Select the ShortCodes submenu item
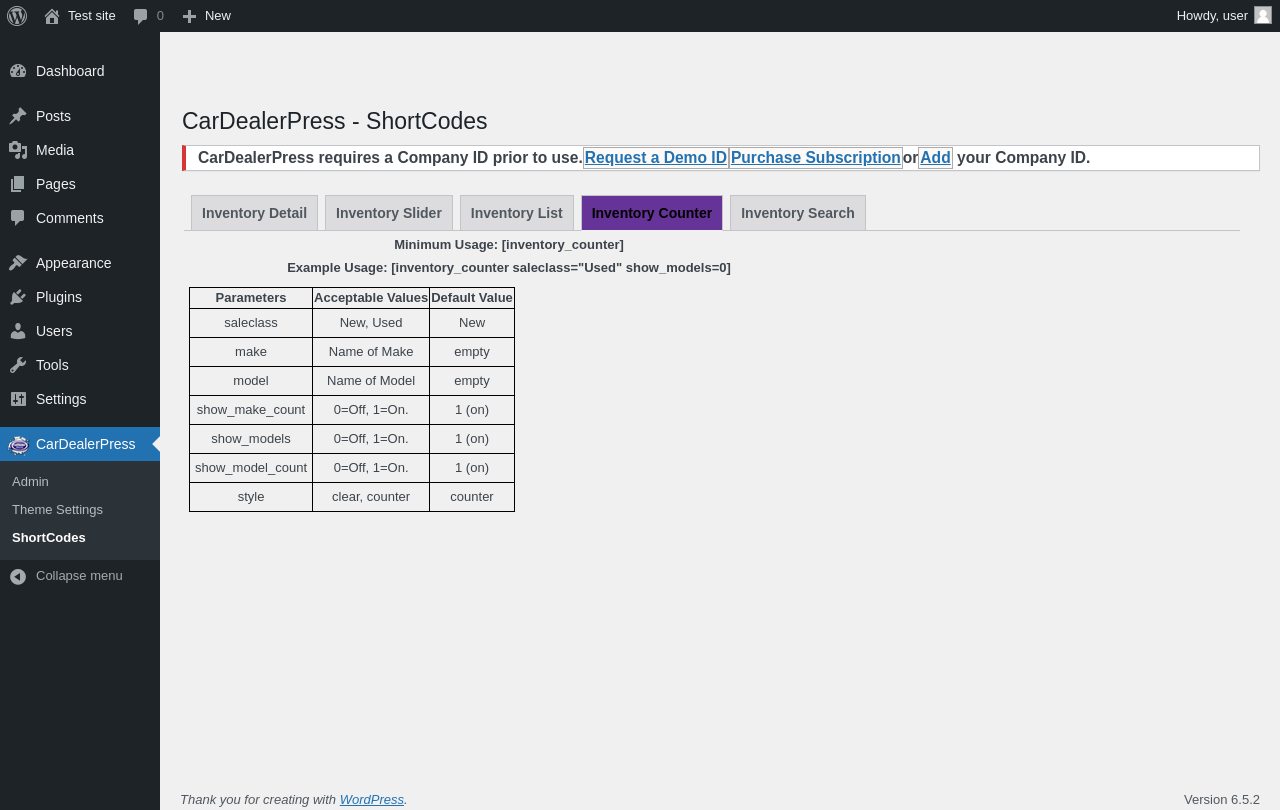Image resolution: width=1280 pixels, height=810 pixels. point(80,538)
